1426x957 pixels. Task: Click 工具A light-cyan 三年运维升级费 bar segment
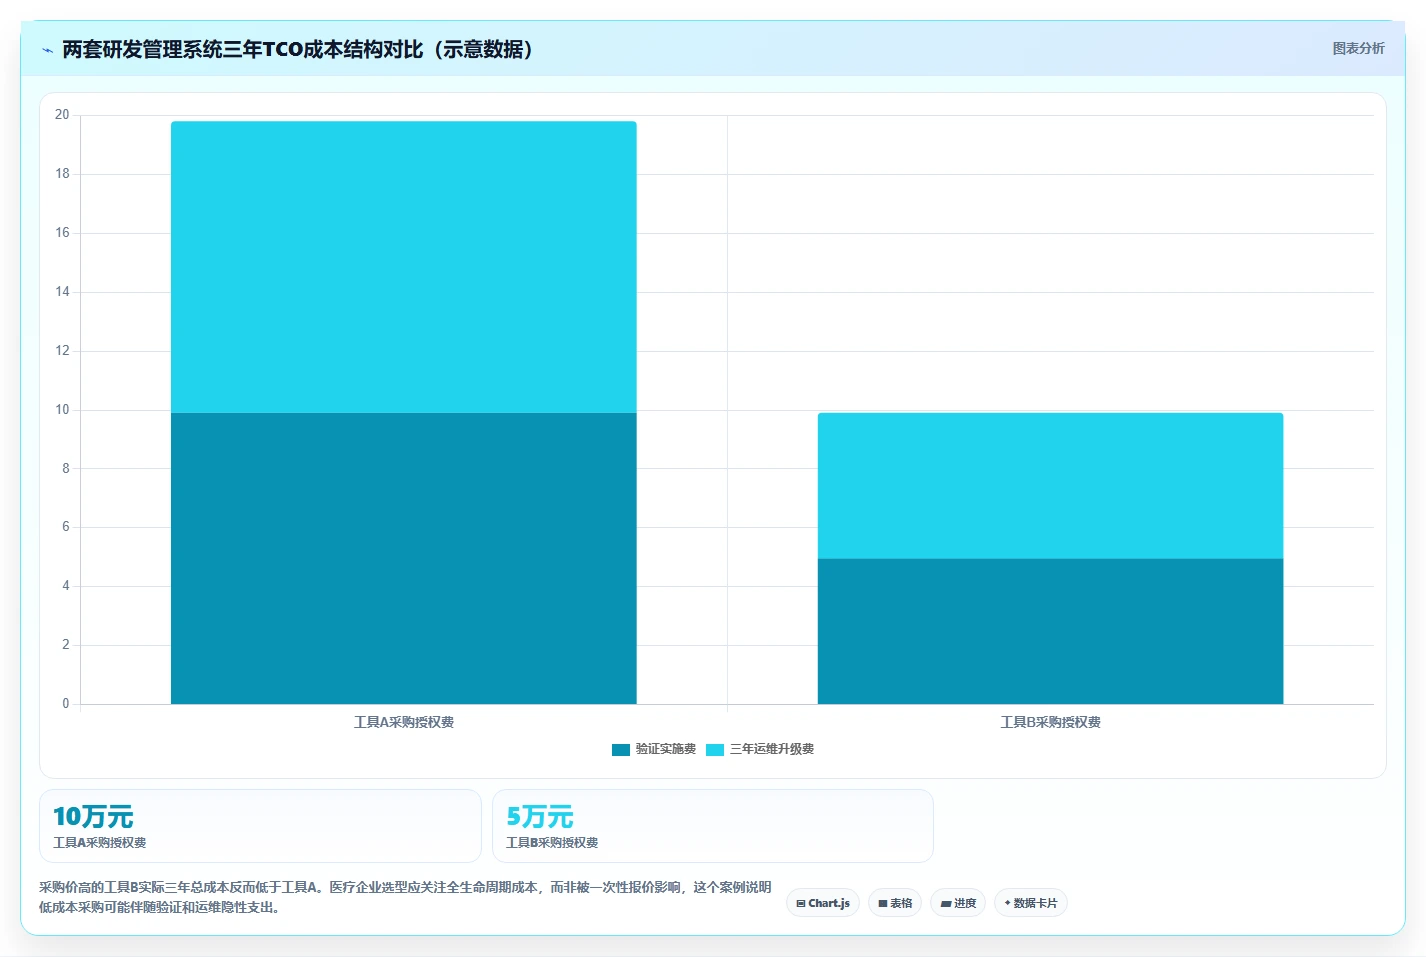[x=404, y=267]
